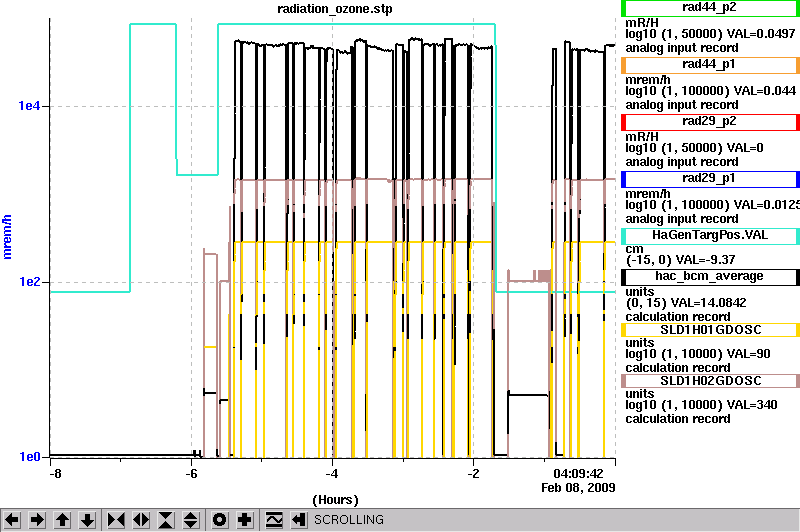
Task: Zoom in horizontally with the inward triangles icon
Action: click(x=116, y=520)
